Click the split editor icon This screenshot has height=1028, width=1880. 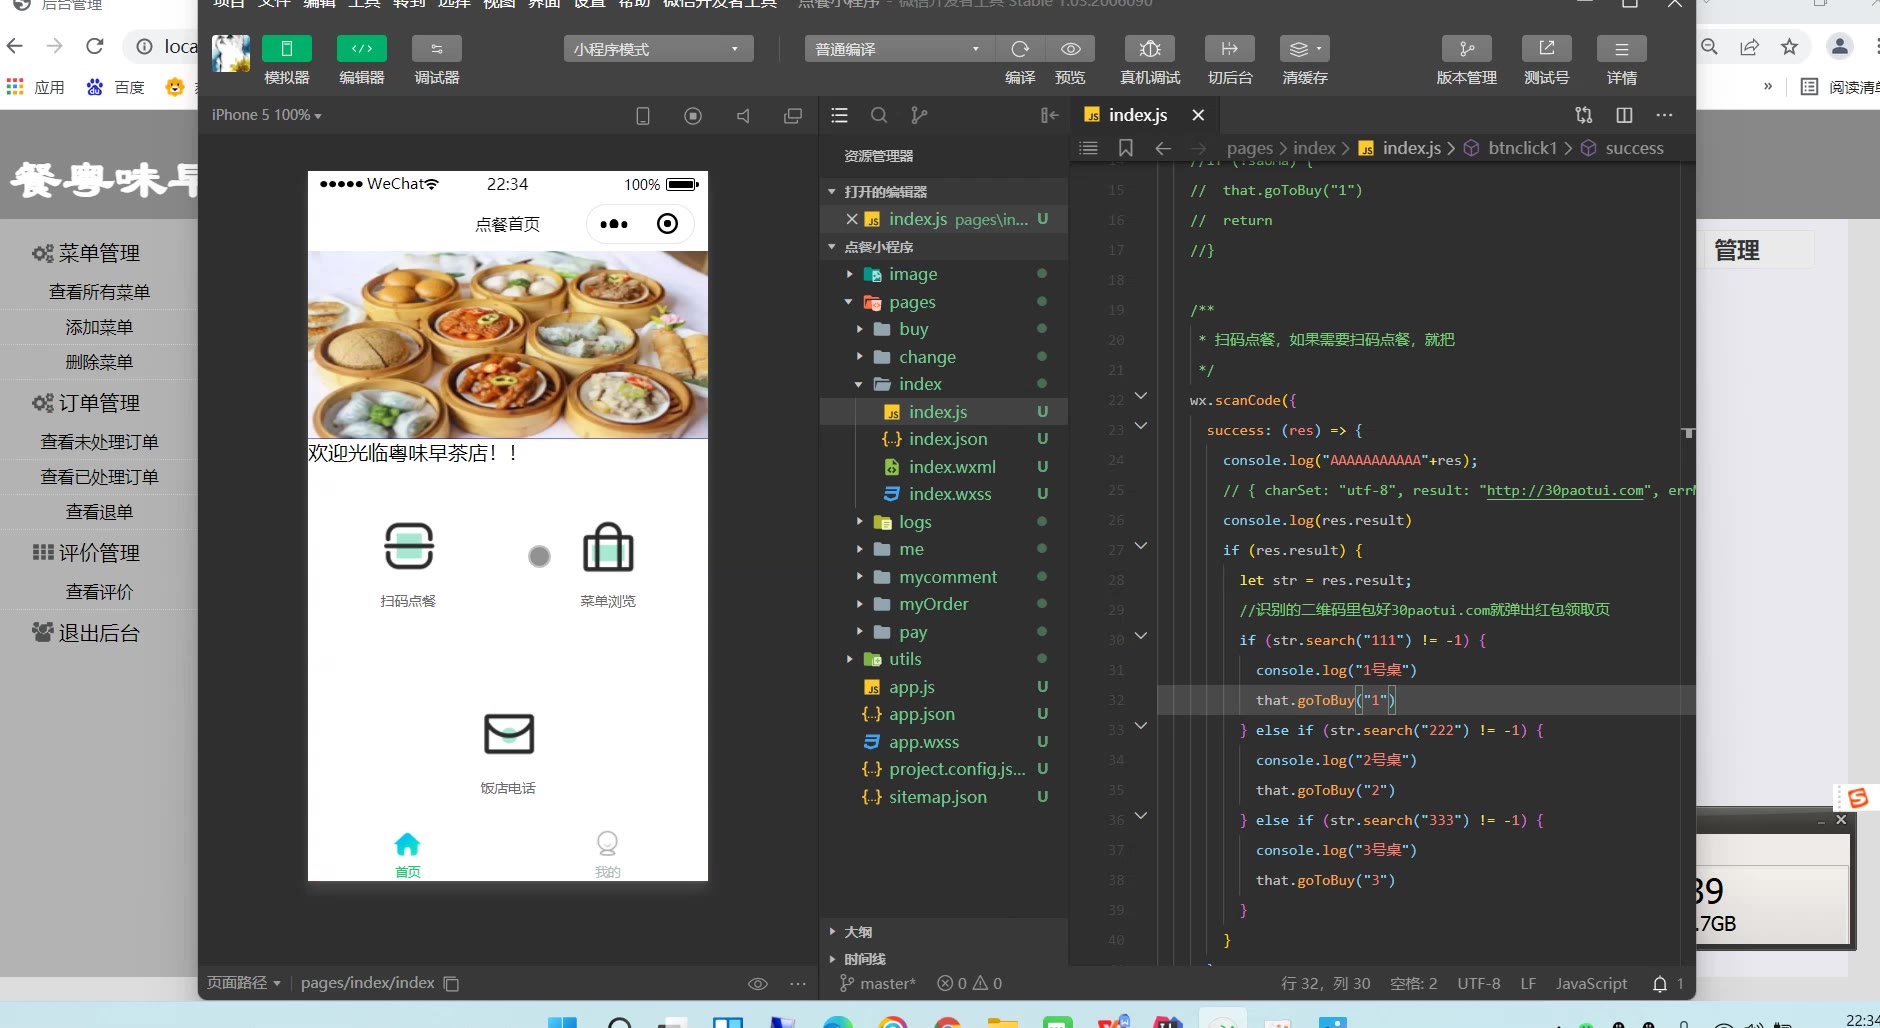coord(1624,116)
